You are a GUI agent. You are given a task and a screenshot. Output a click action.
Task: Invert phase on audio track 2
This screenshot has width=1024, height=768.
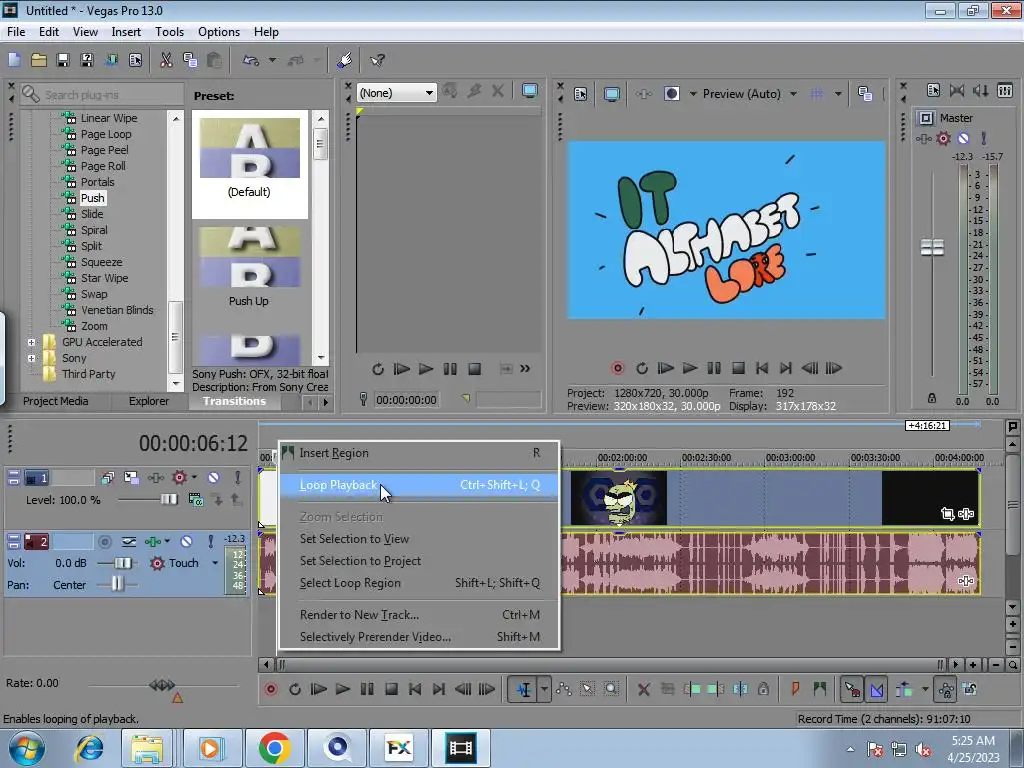click(129, 541)
